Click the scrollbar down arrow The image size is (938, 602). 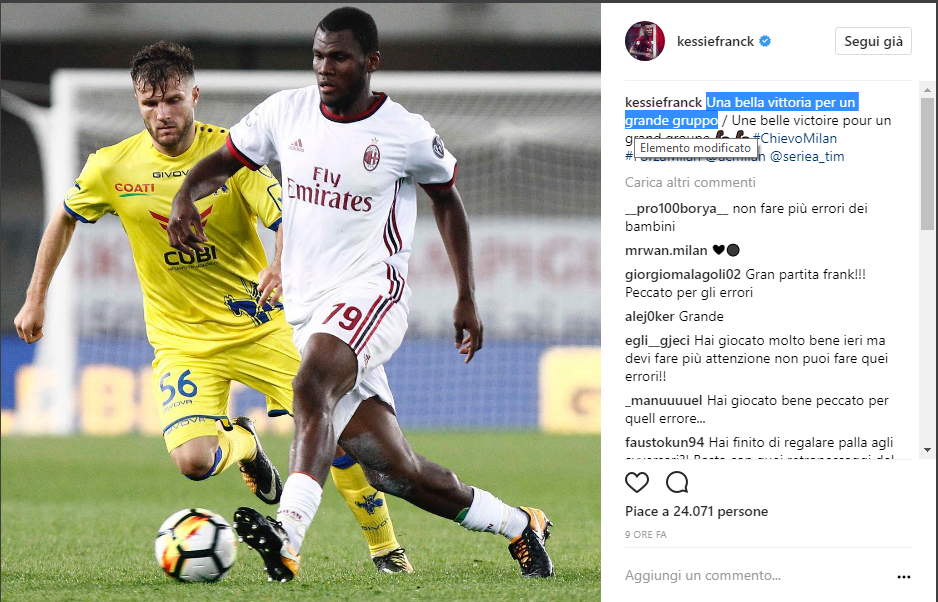tap(927, 449)
